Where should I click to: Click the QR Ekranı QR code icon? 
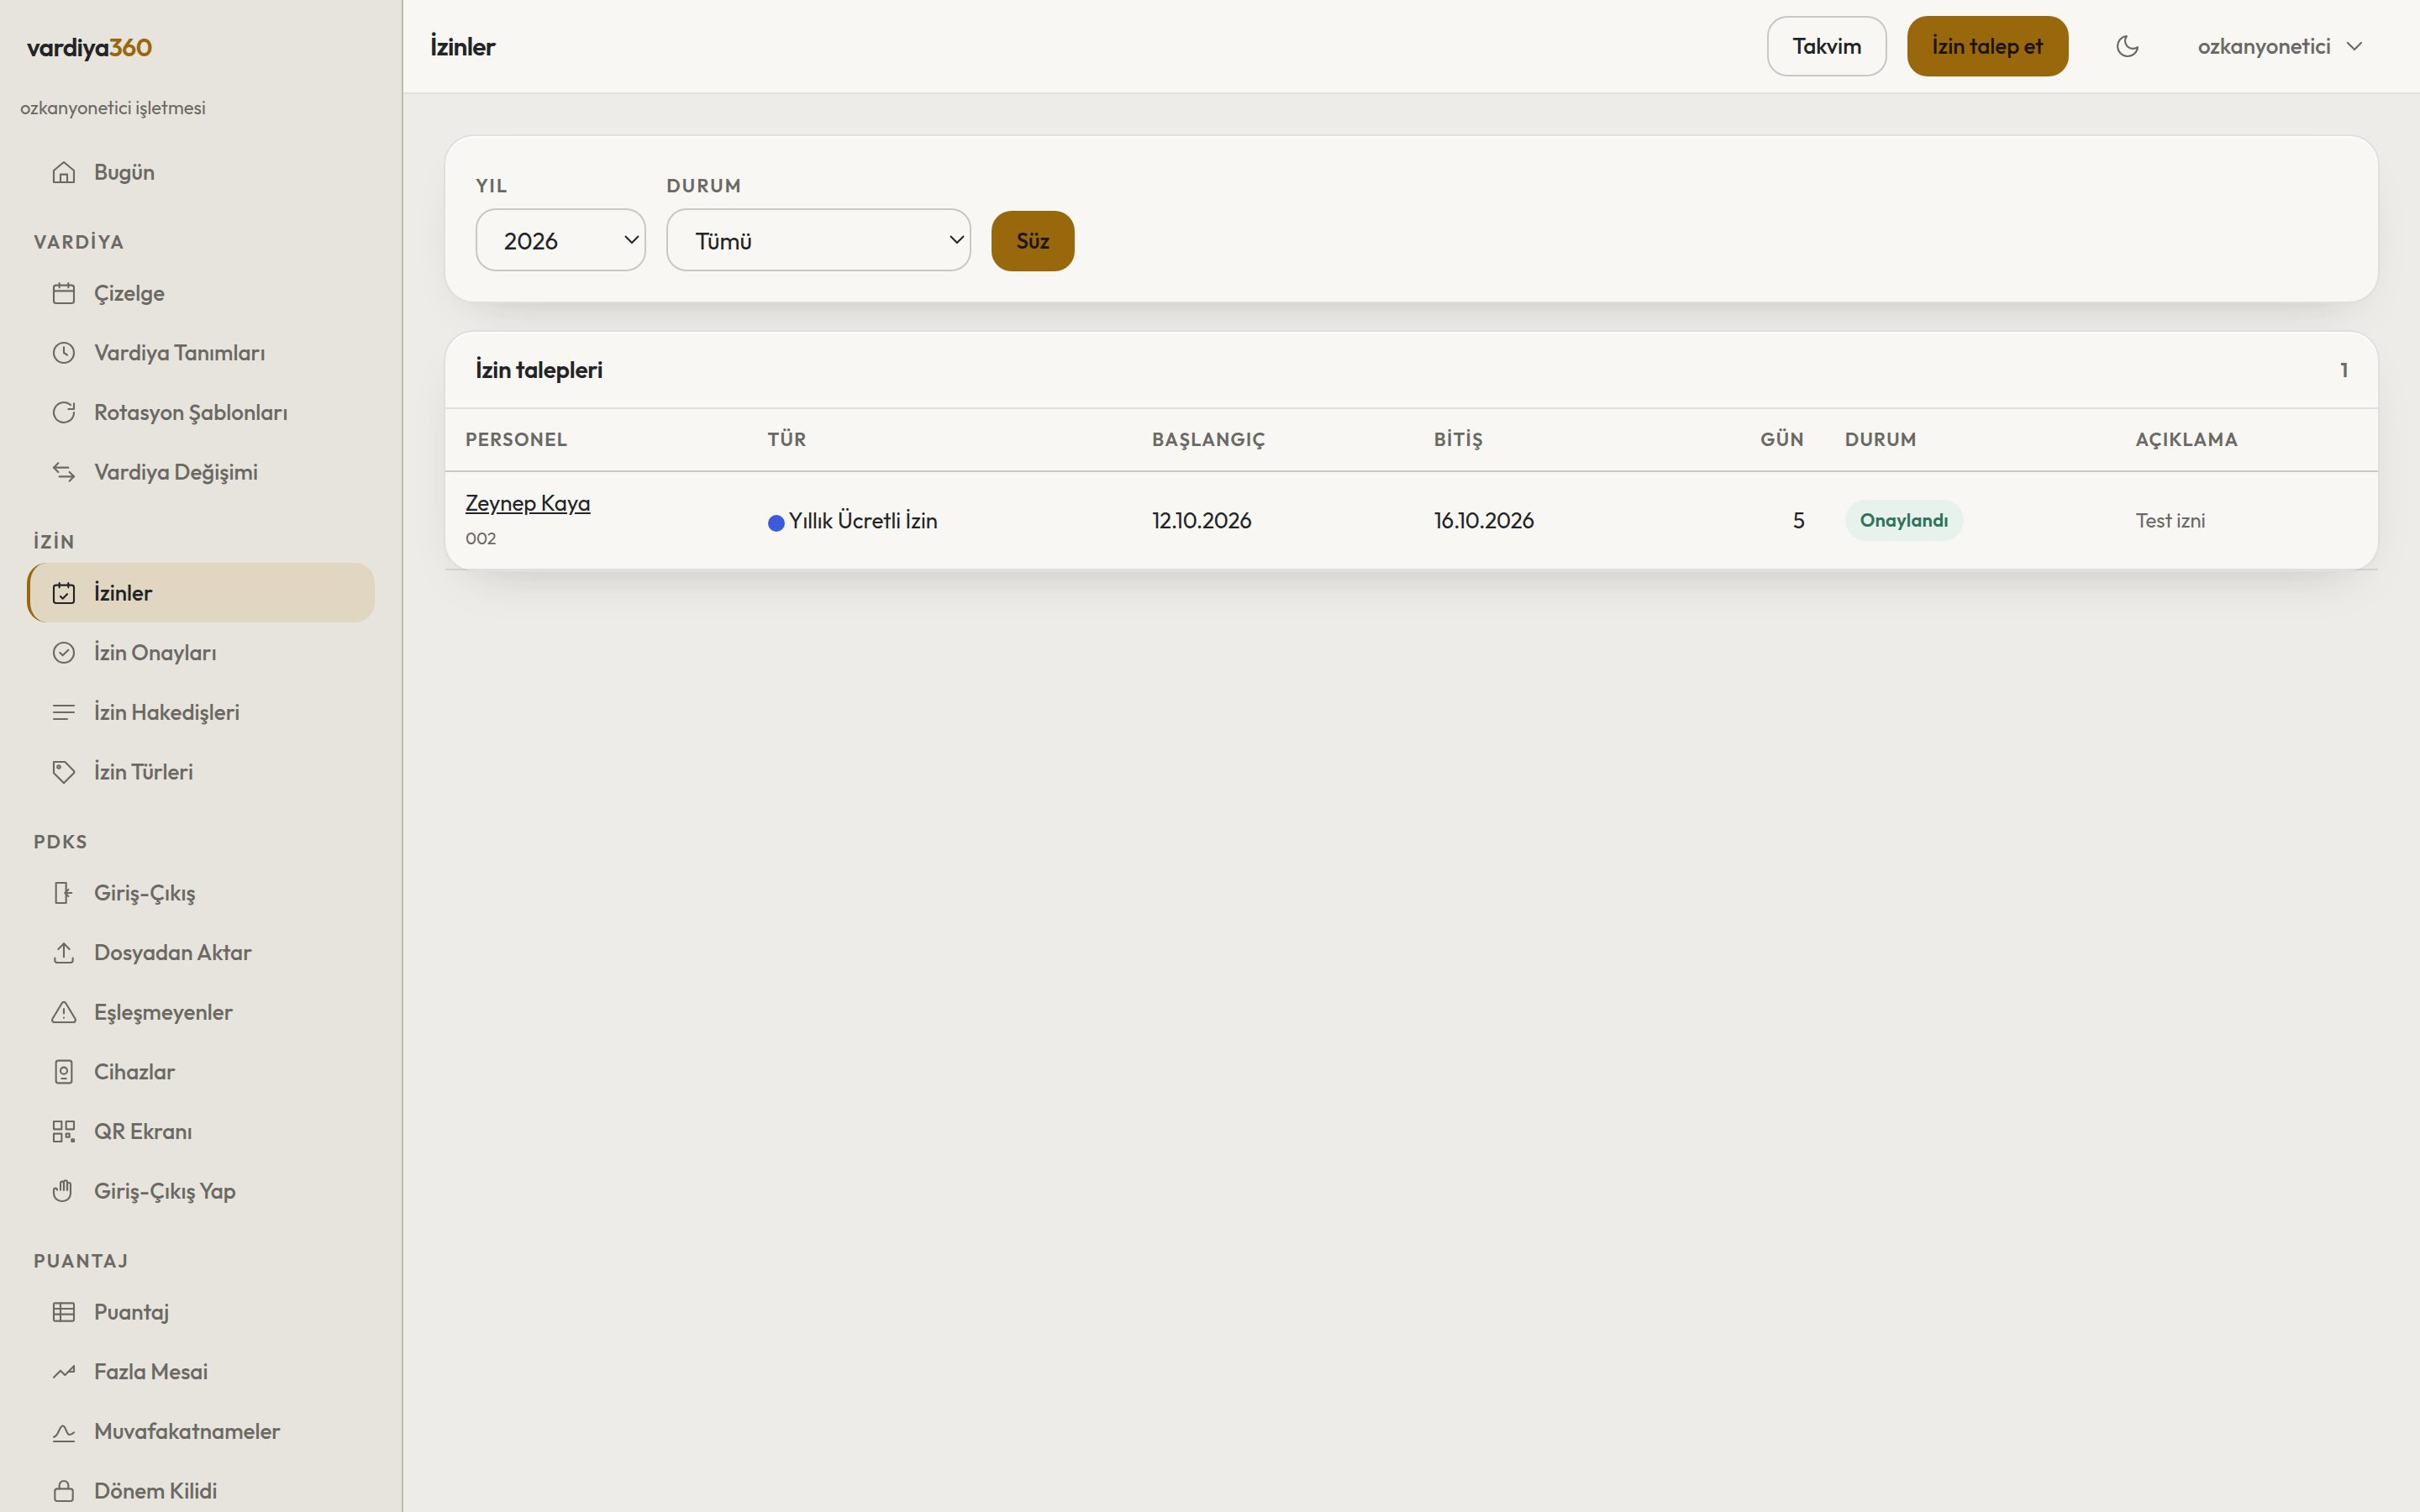coord(64,1131)
